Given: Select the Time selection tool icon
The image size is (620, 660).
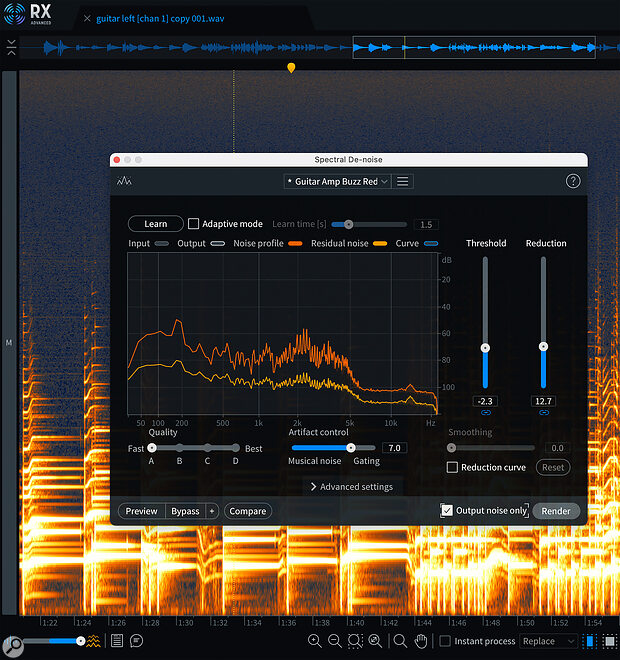Looking at the screenshot, I should pyautogui.click(x=589, y=641).
